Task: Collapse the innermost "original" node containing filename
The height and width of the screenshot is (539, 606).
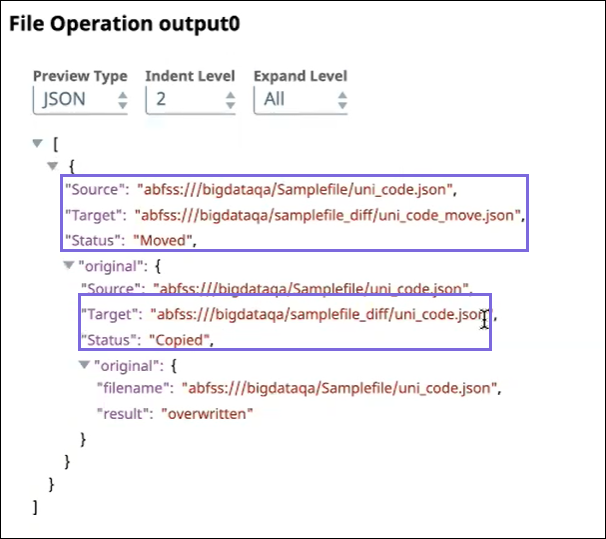Action: tap(84, 364)
